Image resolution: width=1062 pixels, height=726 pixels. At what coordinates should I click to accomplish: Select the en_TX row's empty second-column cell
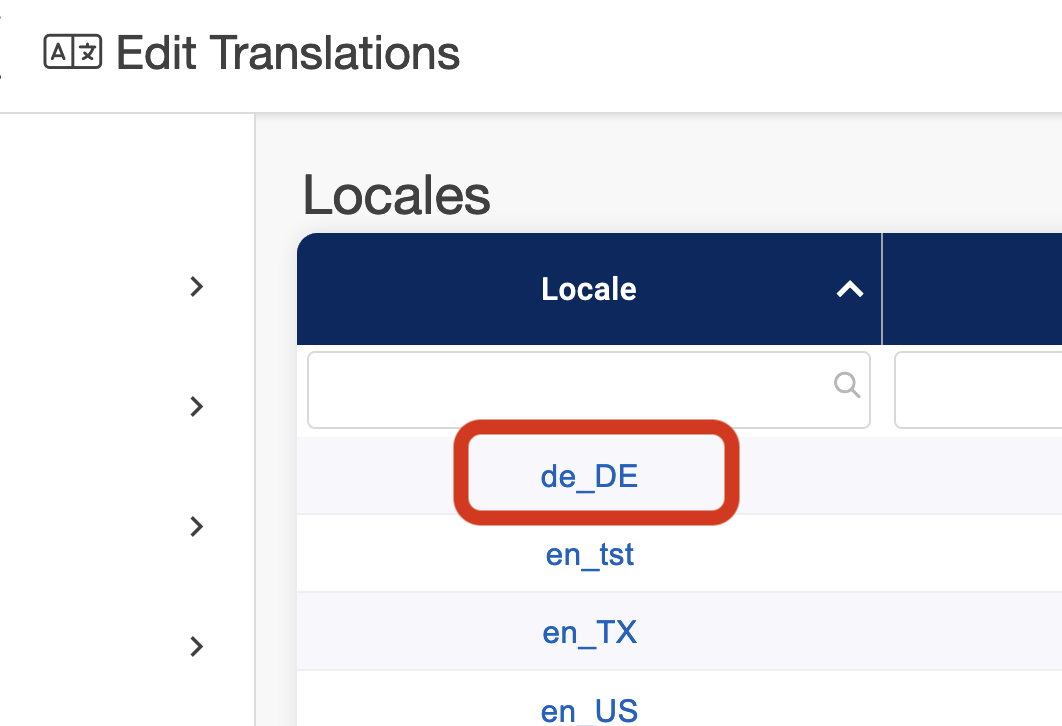click(972, 632)
